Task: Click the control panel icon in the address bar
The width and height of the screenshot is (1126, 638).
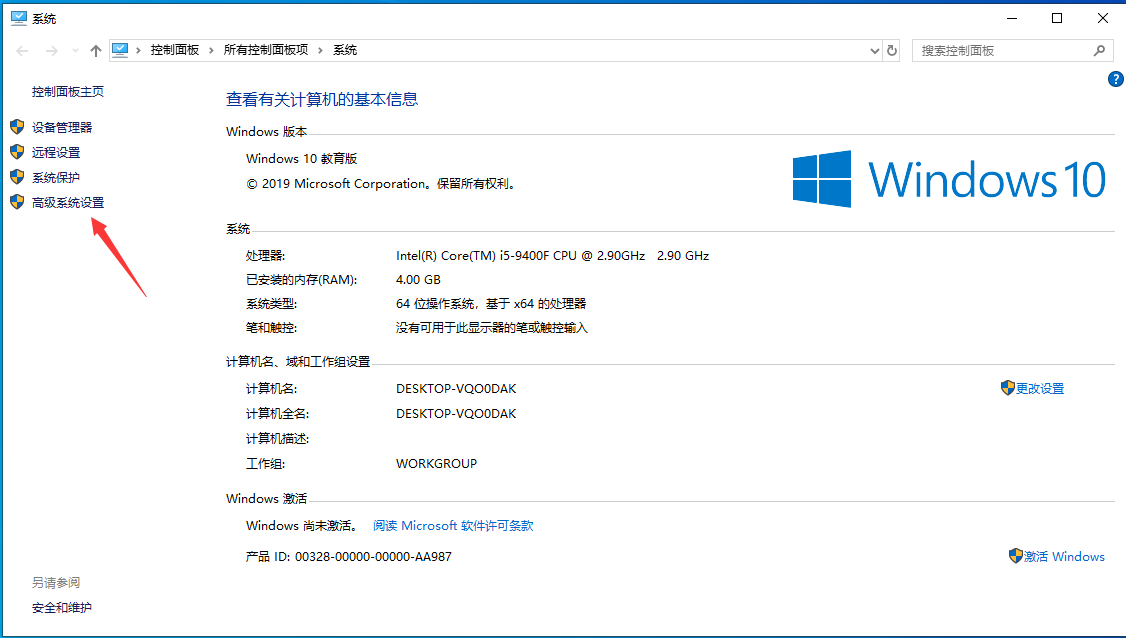Action: [x=120, y=49]
